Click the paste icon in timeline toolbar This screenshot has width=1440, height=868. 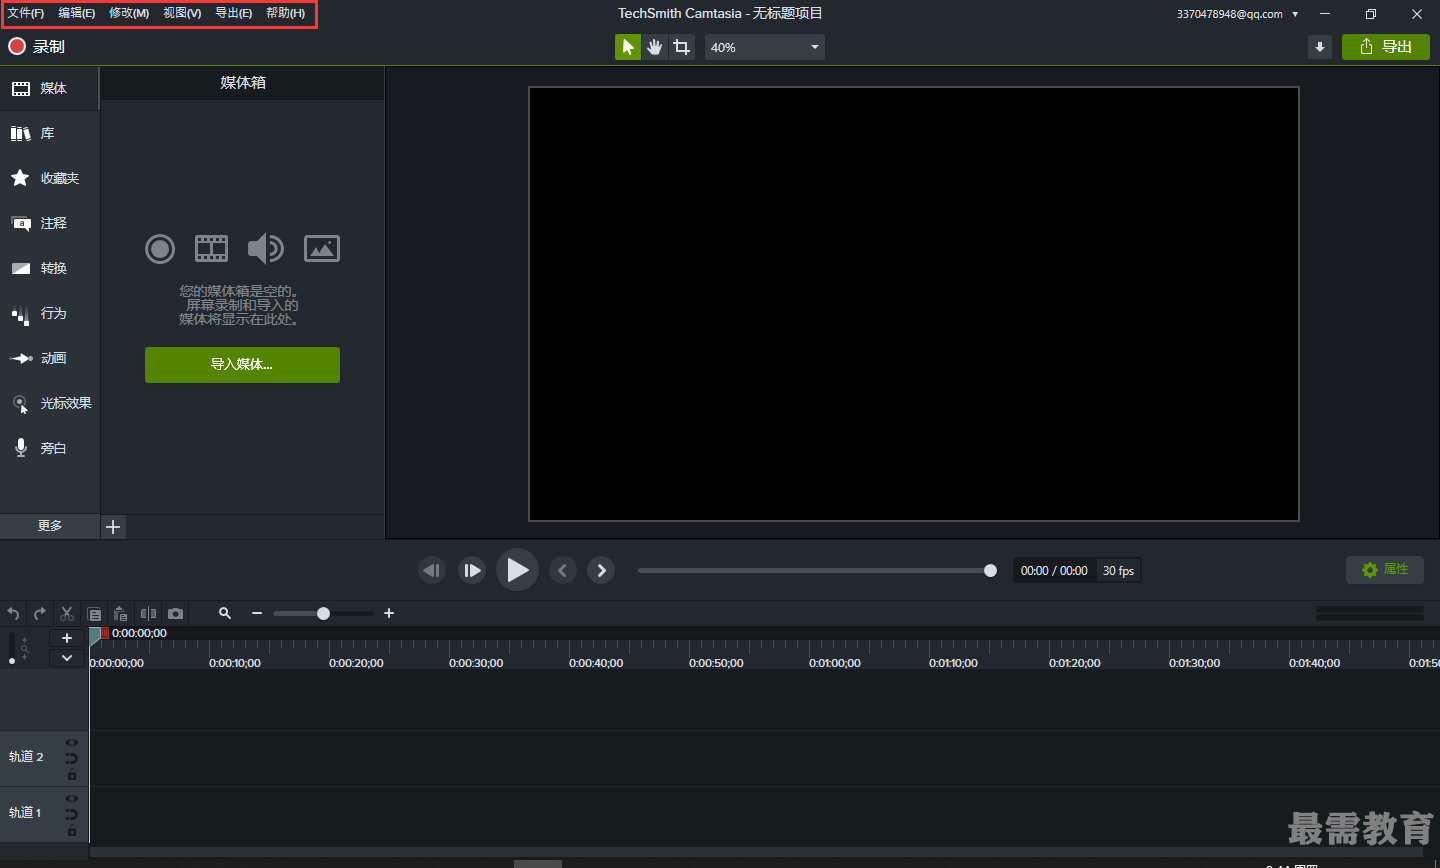pos(121,614)
